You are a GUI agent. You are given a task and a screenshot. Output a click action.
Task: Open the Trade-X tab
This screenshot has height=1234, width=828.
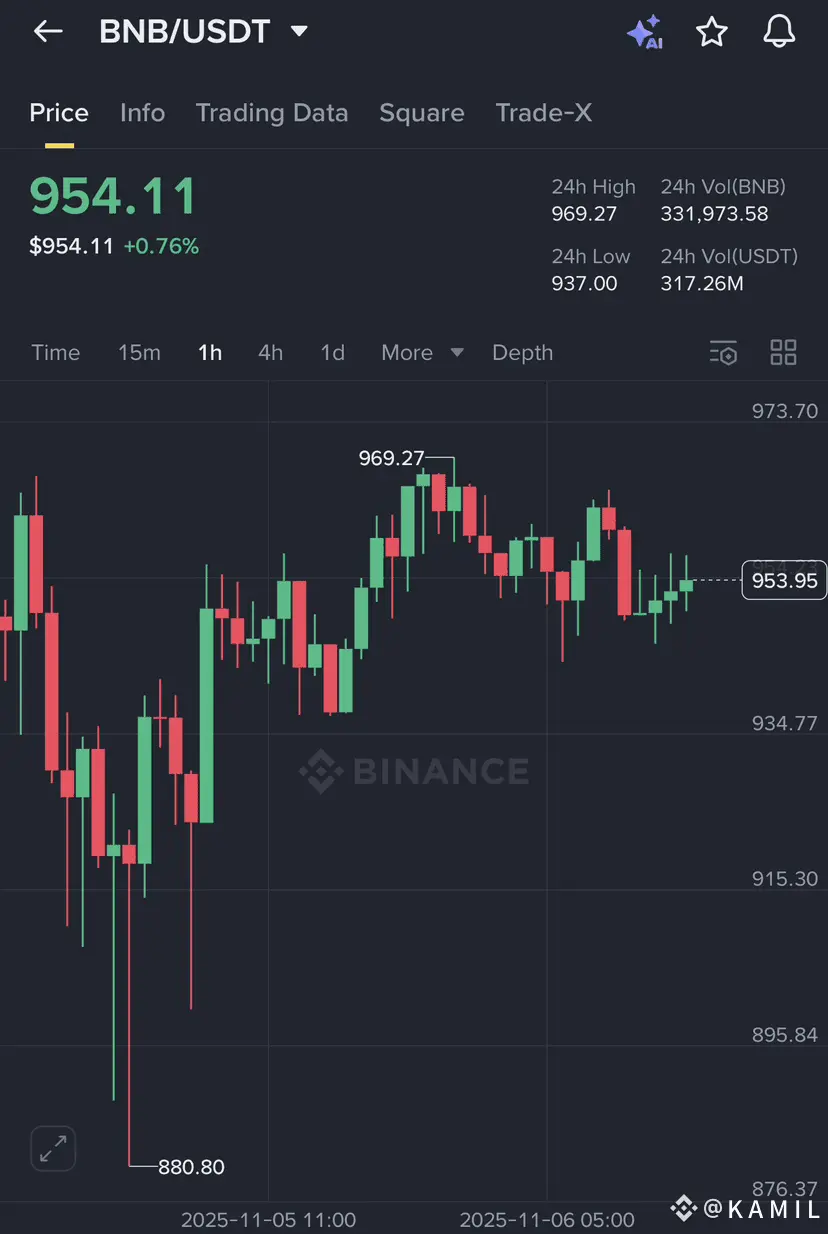point(543,113)
